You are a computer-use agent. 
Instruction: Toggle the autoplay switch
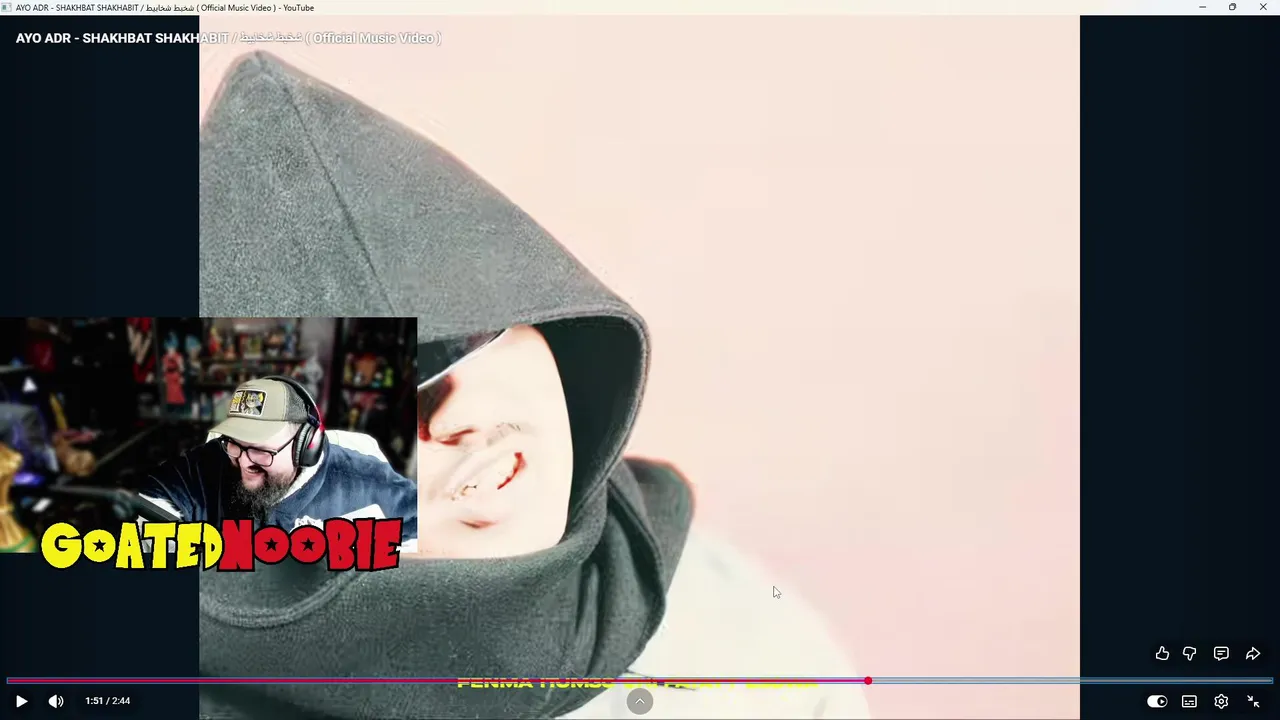tap(1157, 701)
